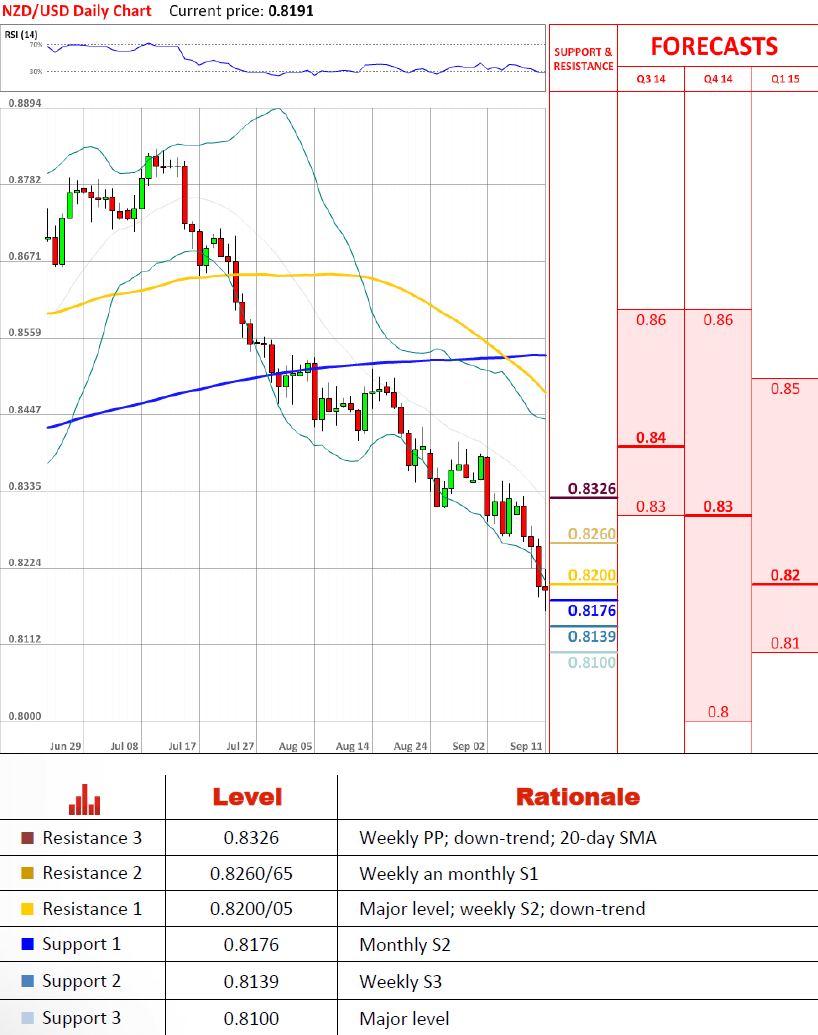The image size is (818, 1035).
Task: Click the Resistance 1 yellow color swatch
Action: pyautogui.click(x=27, y=909)
